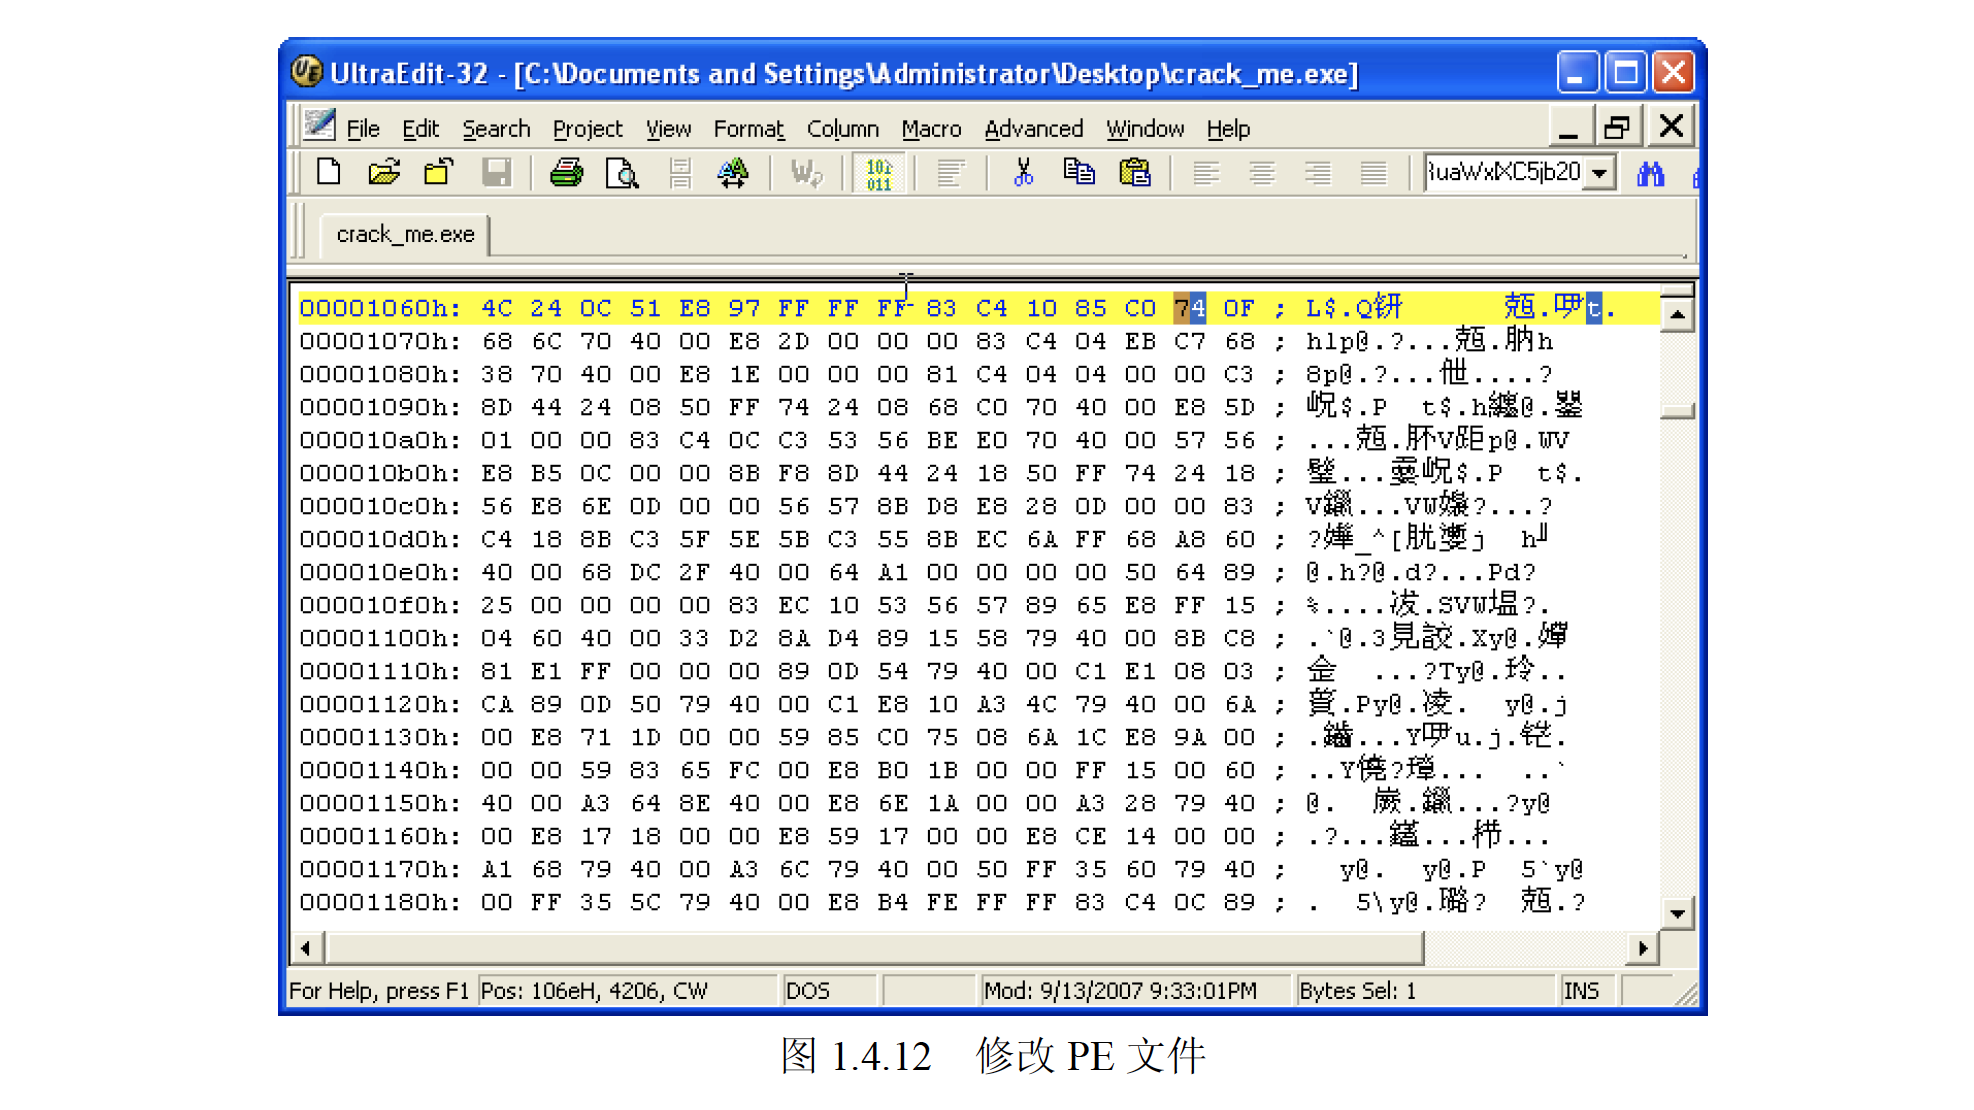The image size is (1974, 1110).
Task: Click the vertical scrollbar down arrow
Action: (x=1677, y=912)
